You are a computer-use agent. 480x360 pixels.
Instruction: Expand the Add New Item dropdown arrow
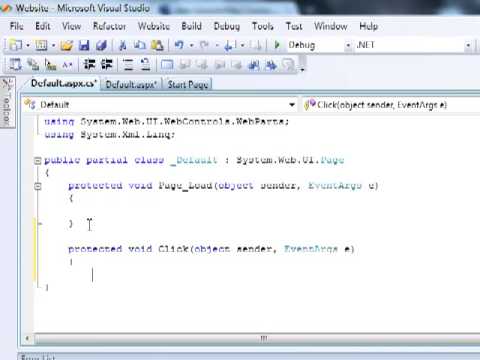[x=54, y=45]
